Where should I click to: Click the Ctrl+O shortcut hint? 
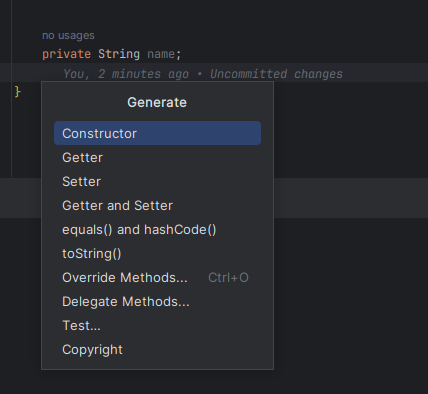pos(228,277)
